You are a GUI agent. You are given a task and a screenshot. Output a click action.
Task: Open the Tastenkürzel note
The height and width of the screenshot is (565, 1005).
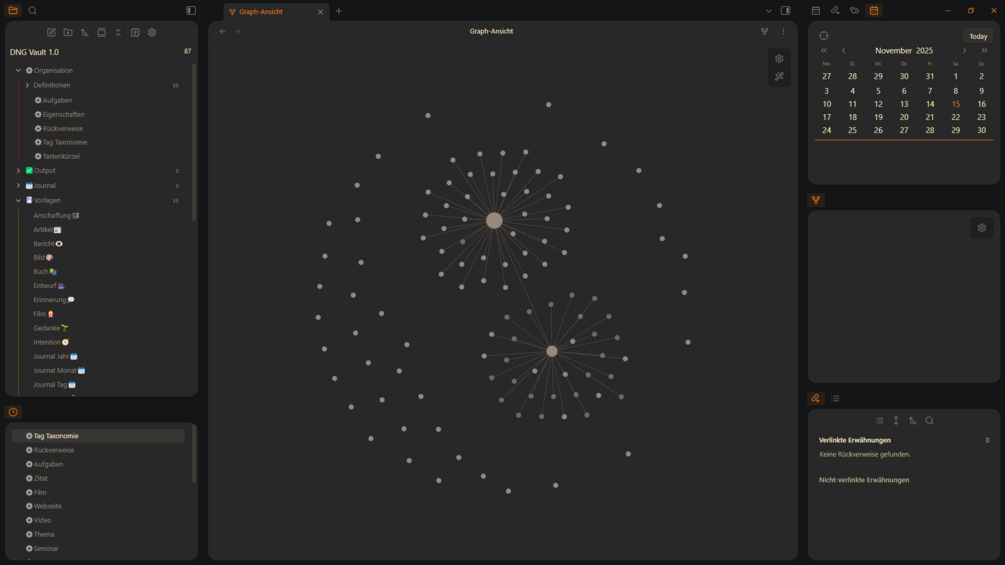(57, 156)
